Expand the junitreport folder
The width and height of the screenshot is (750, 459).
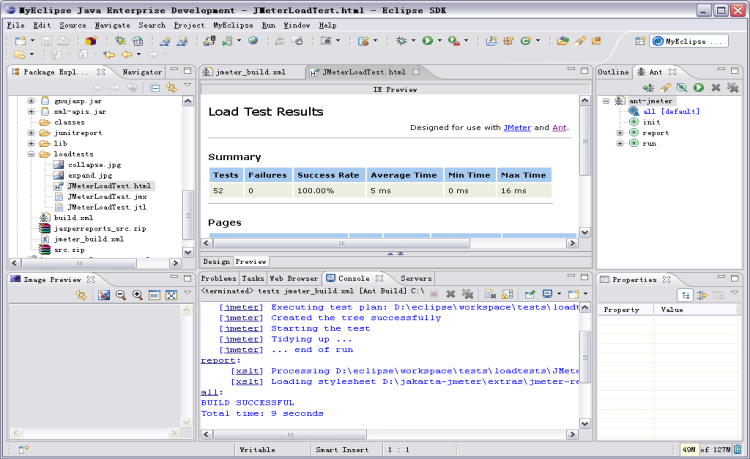[31, 133]
